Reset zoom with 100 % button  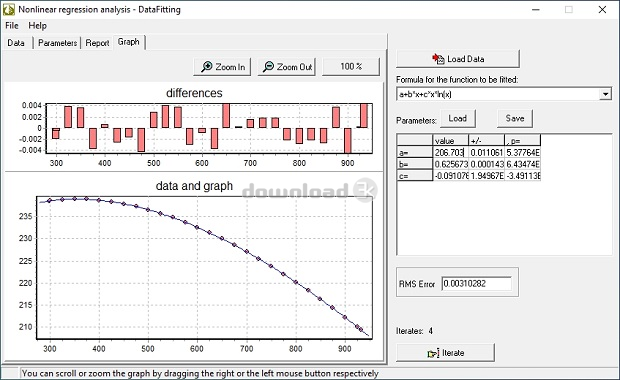351,66
